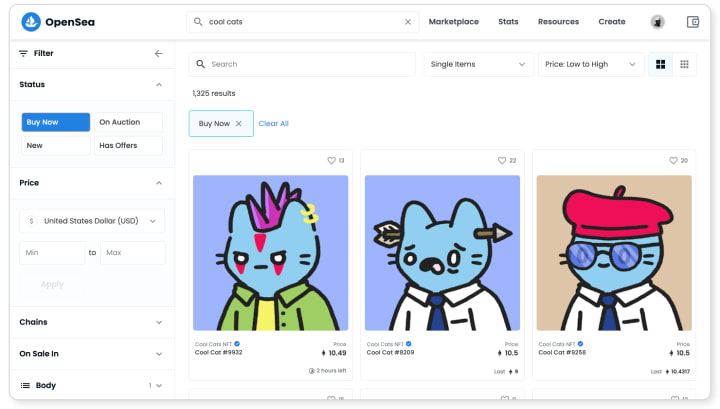Image resolution: width=720 pixels, height=409 pixels.
Task: Focus the Max price field
Action: [133, 252]
